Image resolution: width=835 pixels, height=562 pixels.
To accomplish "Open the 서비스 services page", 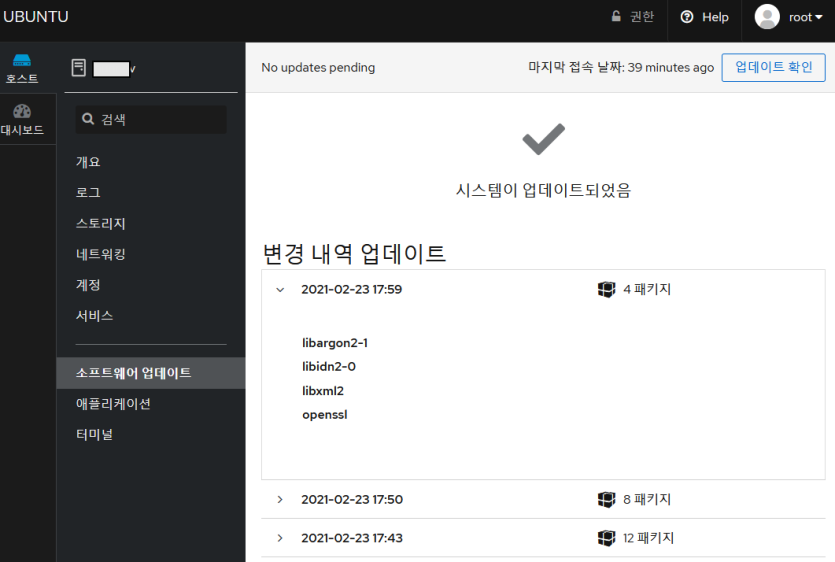I will click(x=94, y=316).
